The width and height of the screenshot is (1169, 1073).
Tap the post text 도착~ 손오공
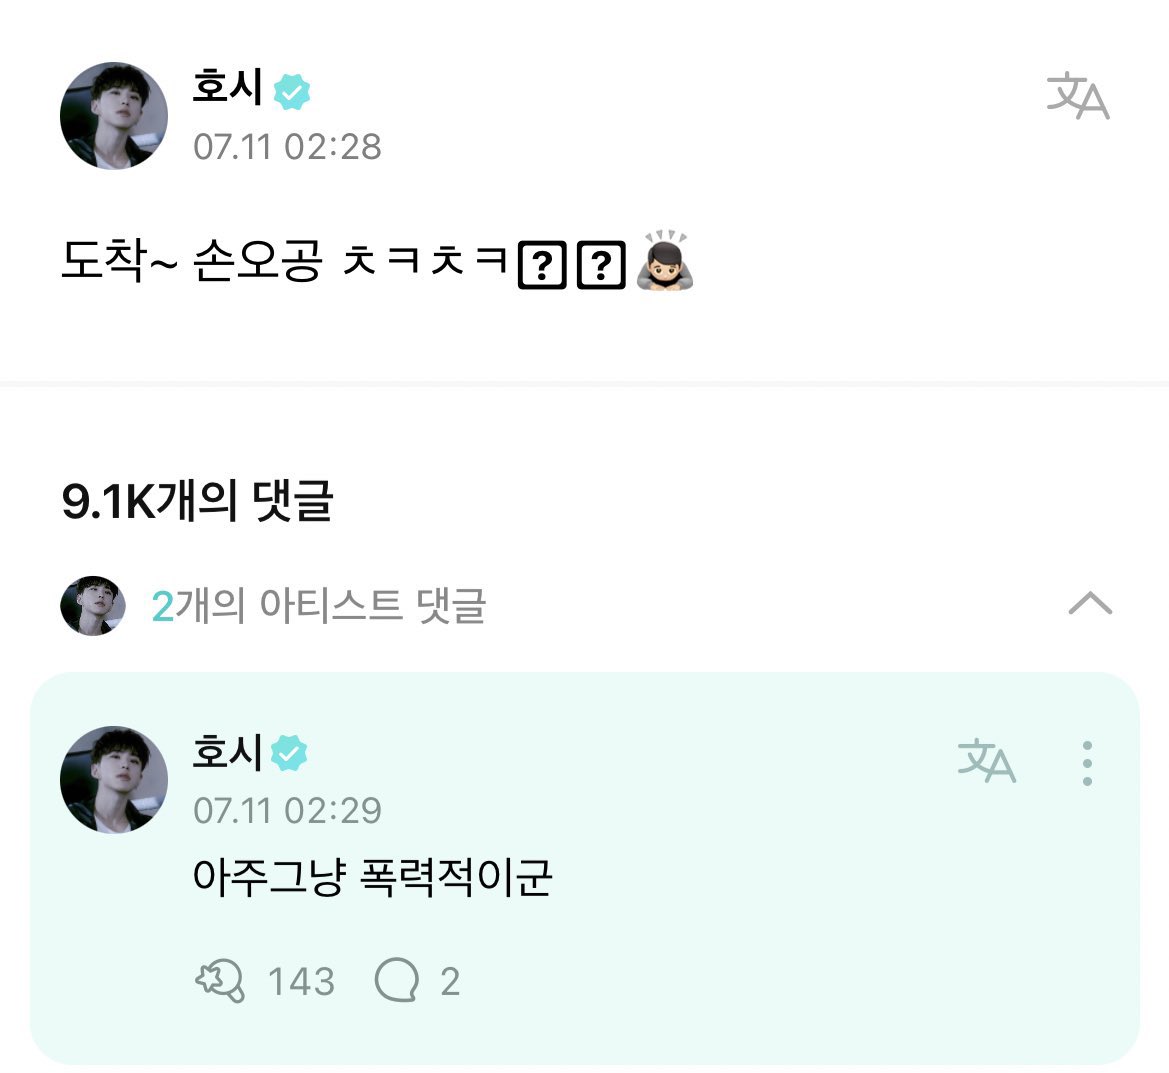(192, 261)
